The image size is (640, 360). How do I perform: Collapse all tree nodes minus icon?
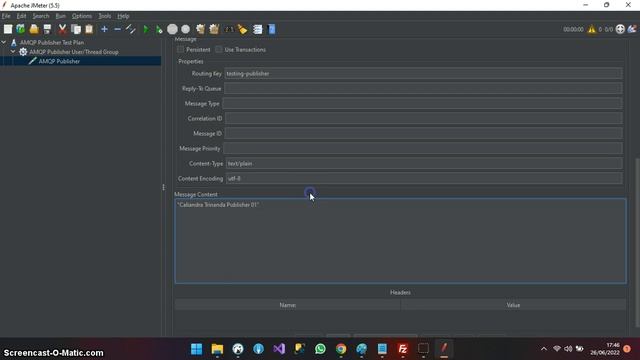coord(118,29)
